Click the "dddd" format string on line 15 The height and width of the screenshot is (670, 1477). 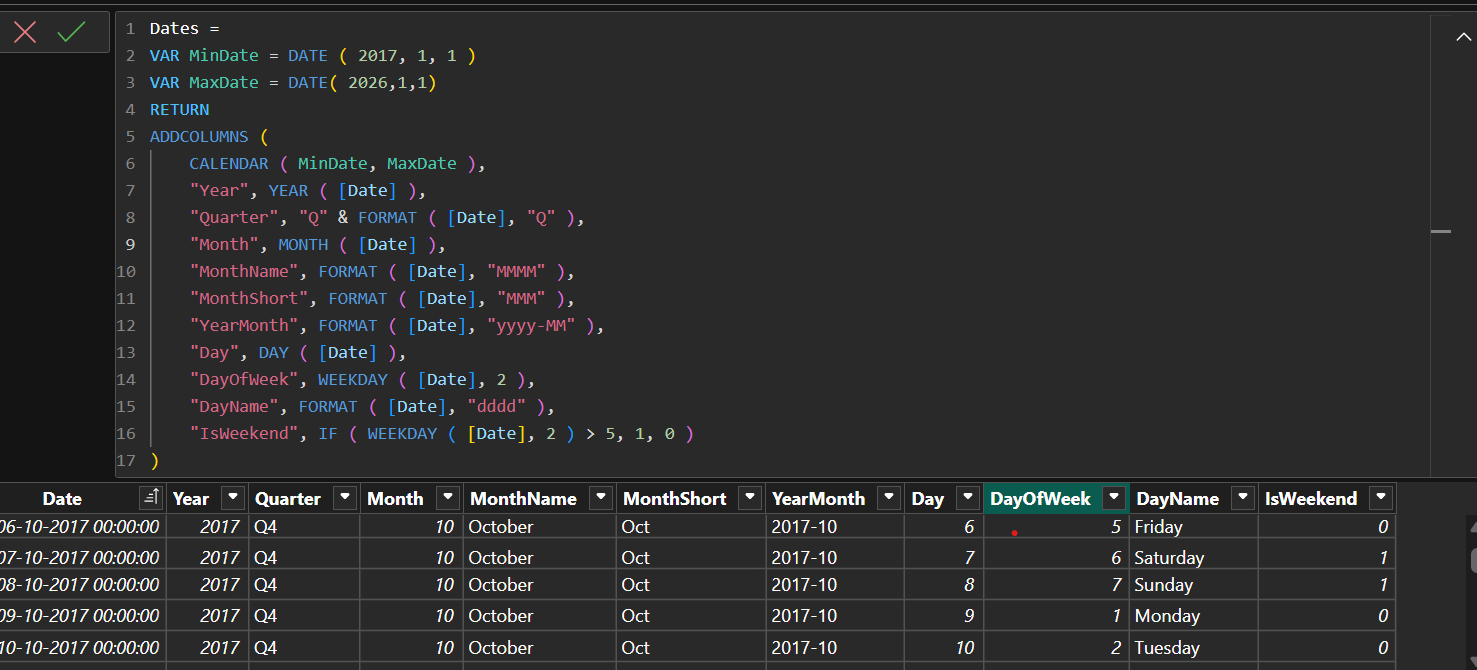tap(497, 407)
